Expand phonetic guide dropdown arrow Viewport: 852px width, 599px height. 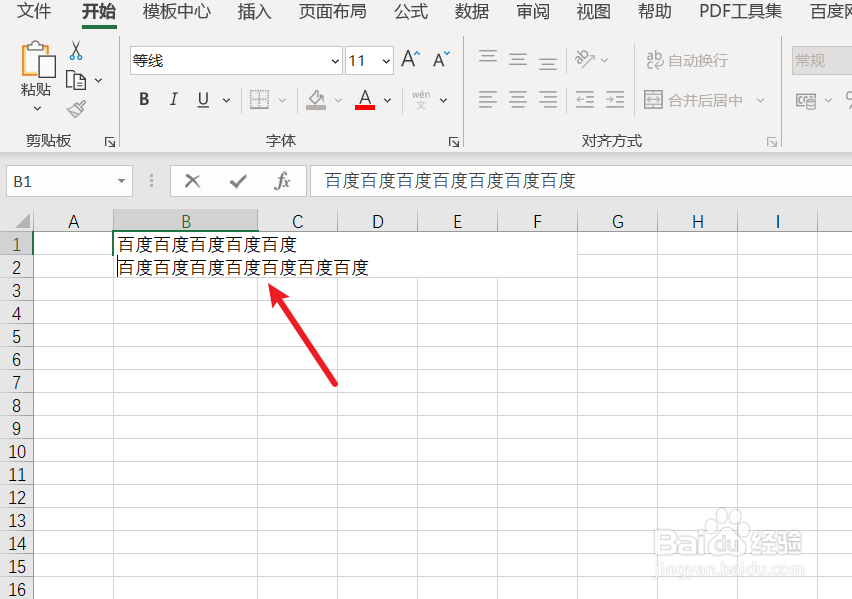click(443, 100)
